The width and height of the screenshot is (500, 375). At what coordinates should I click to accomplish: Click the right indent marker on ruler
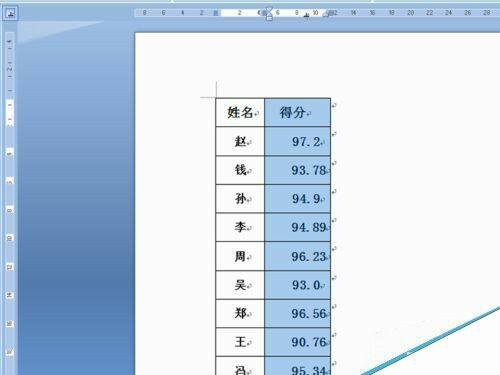coord(326,14)
